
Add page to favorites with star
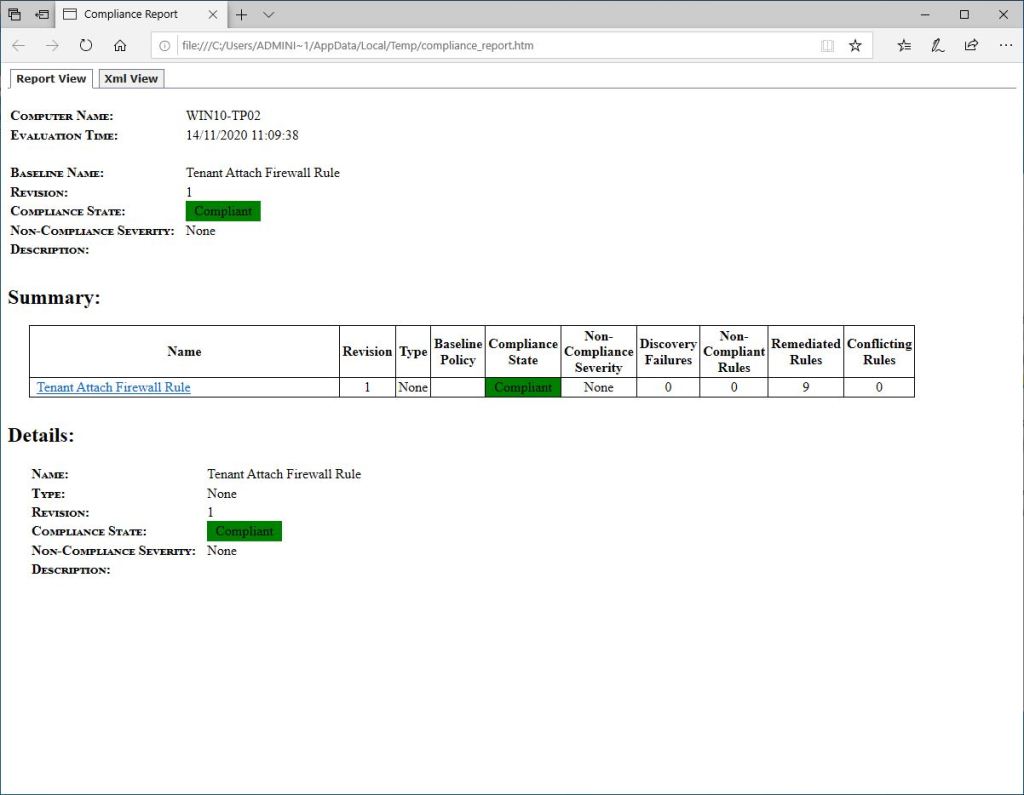tap(855, 46)
